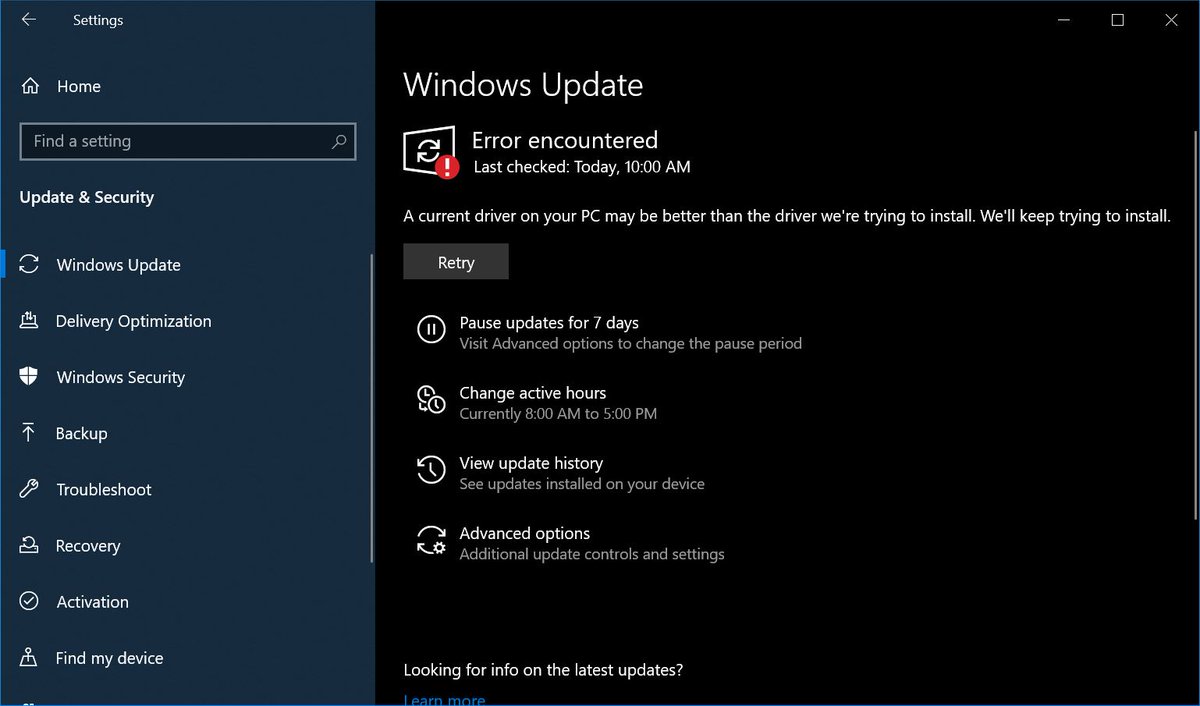The width and height of the screenshot is (1200, 706).
Task: Click the Find my device person icon
Action: [29, 658]
